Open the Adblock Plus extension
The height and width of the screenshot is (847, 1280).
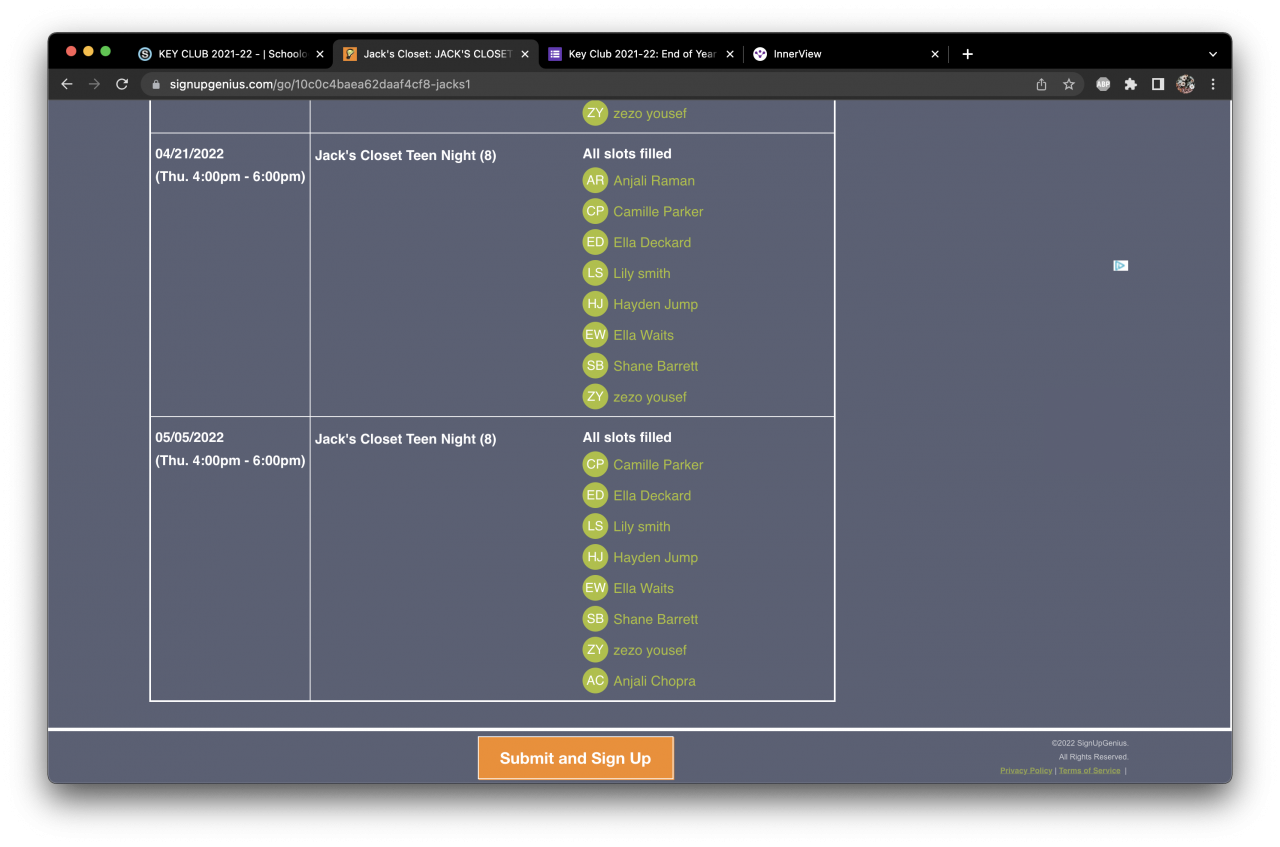[1103, 84]
